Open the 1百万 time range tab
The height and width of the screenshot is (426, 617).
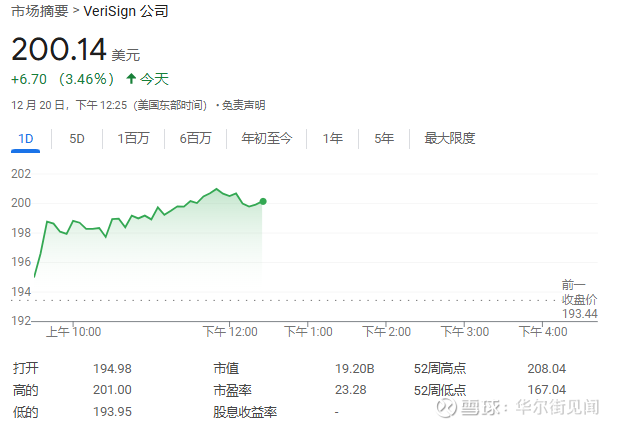click(133, 138)
